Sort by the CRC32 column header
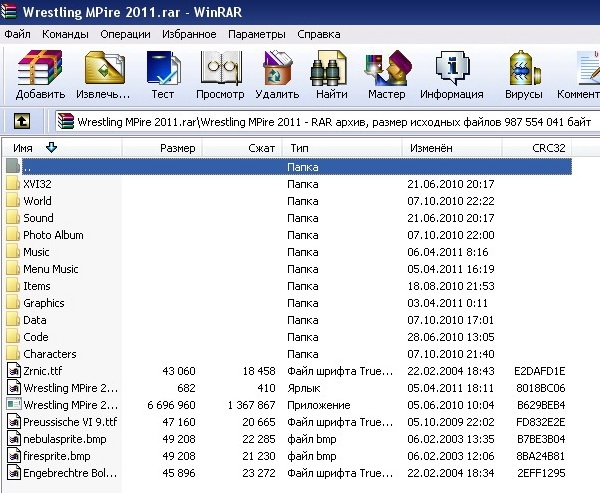 click(x=537, y=148)
